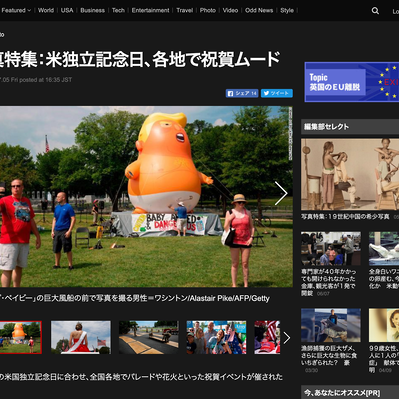The width and height of the screenshot is (399, 399).
Task: Open the Topic 英国のEU離脱 banner
Action: (x=352, y=82)
